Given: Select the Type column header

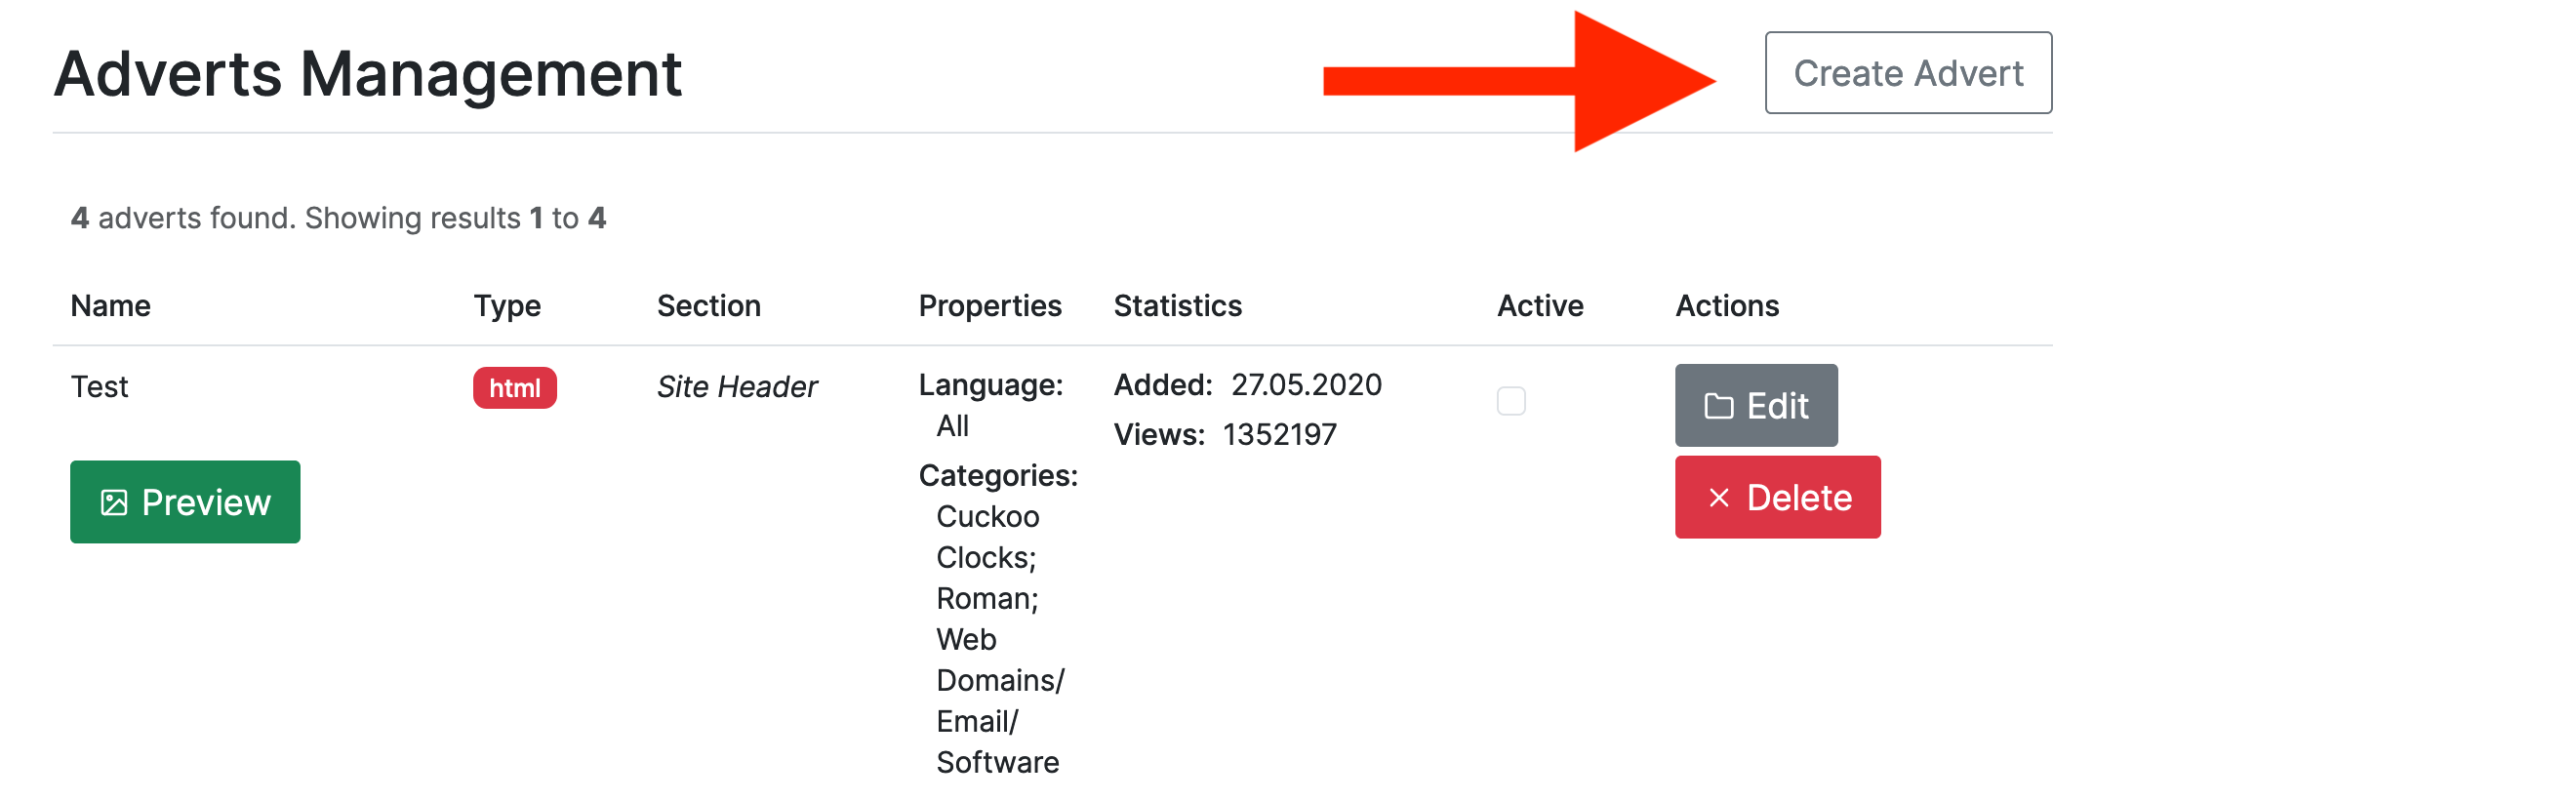Looking at the screenshot, I should (507, 306).
